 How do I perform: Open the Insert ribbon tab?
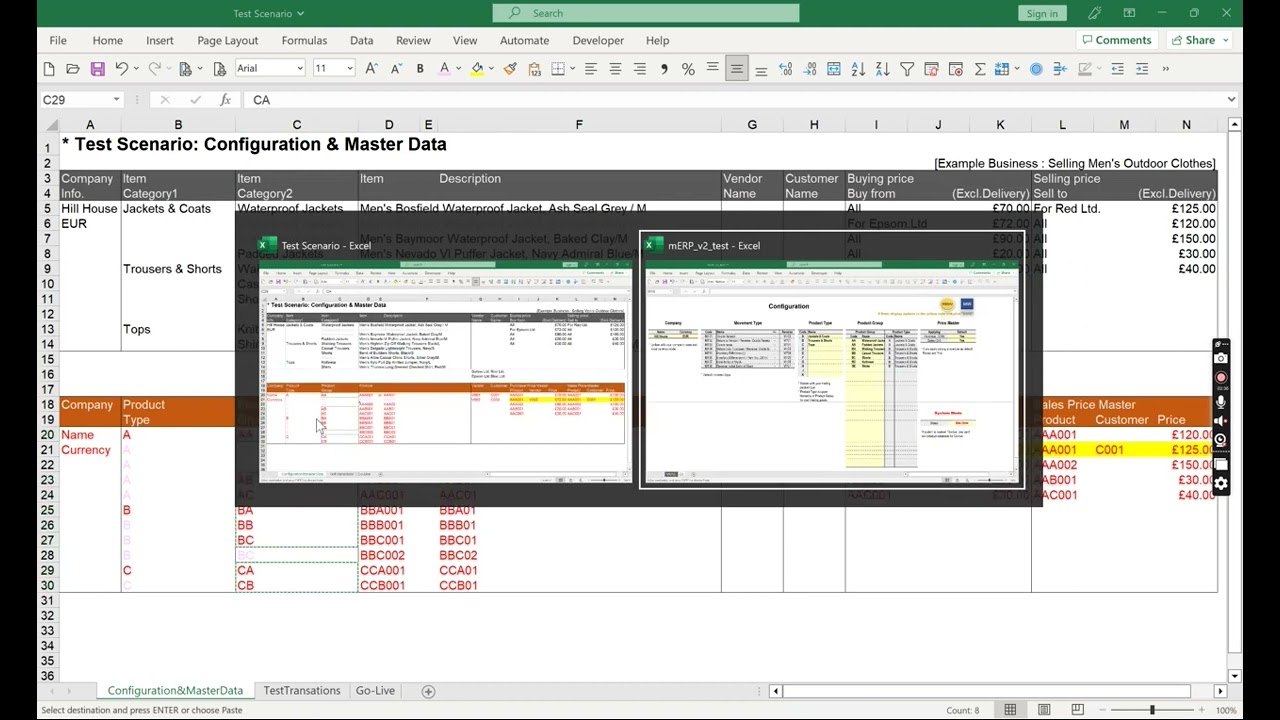click(160, 41)
